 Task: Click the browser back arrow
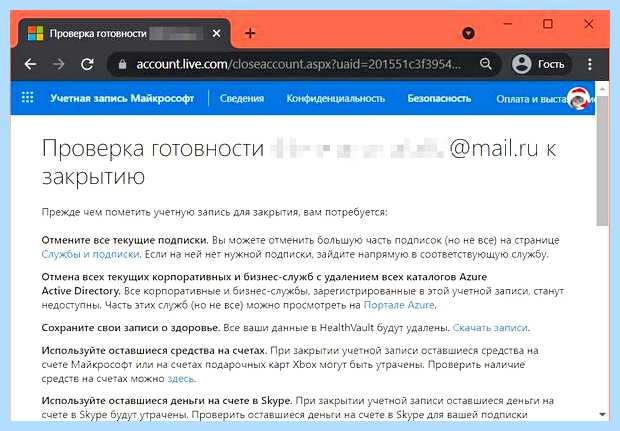click(30, 64)
